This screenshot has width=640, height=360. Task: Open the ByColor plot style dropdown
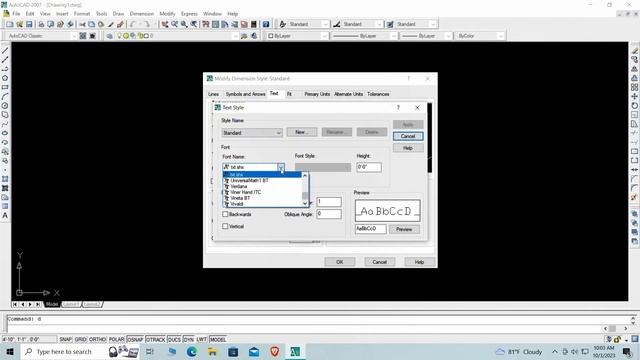tap(480, 36)
